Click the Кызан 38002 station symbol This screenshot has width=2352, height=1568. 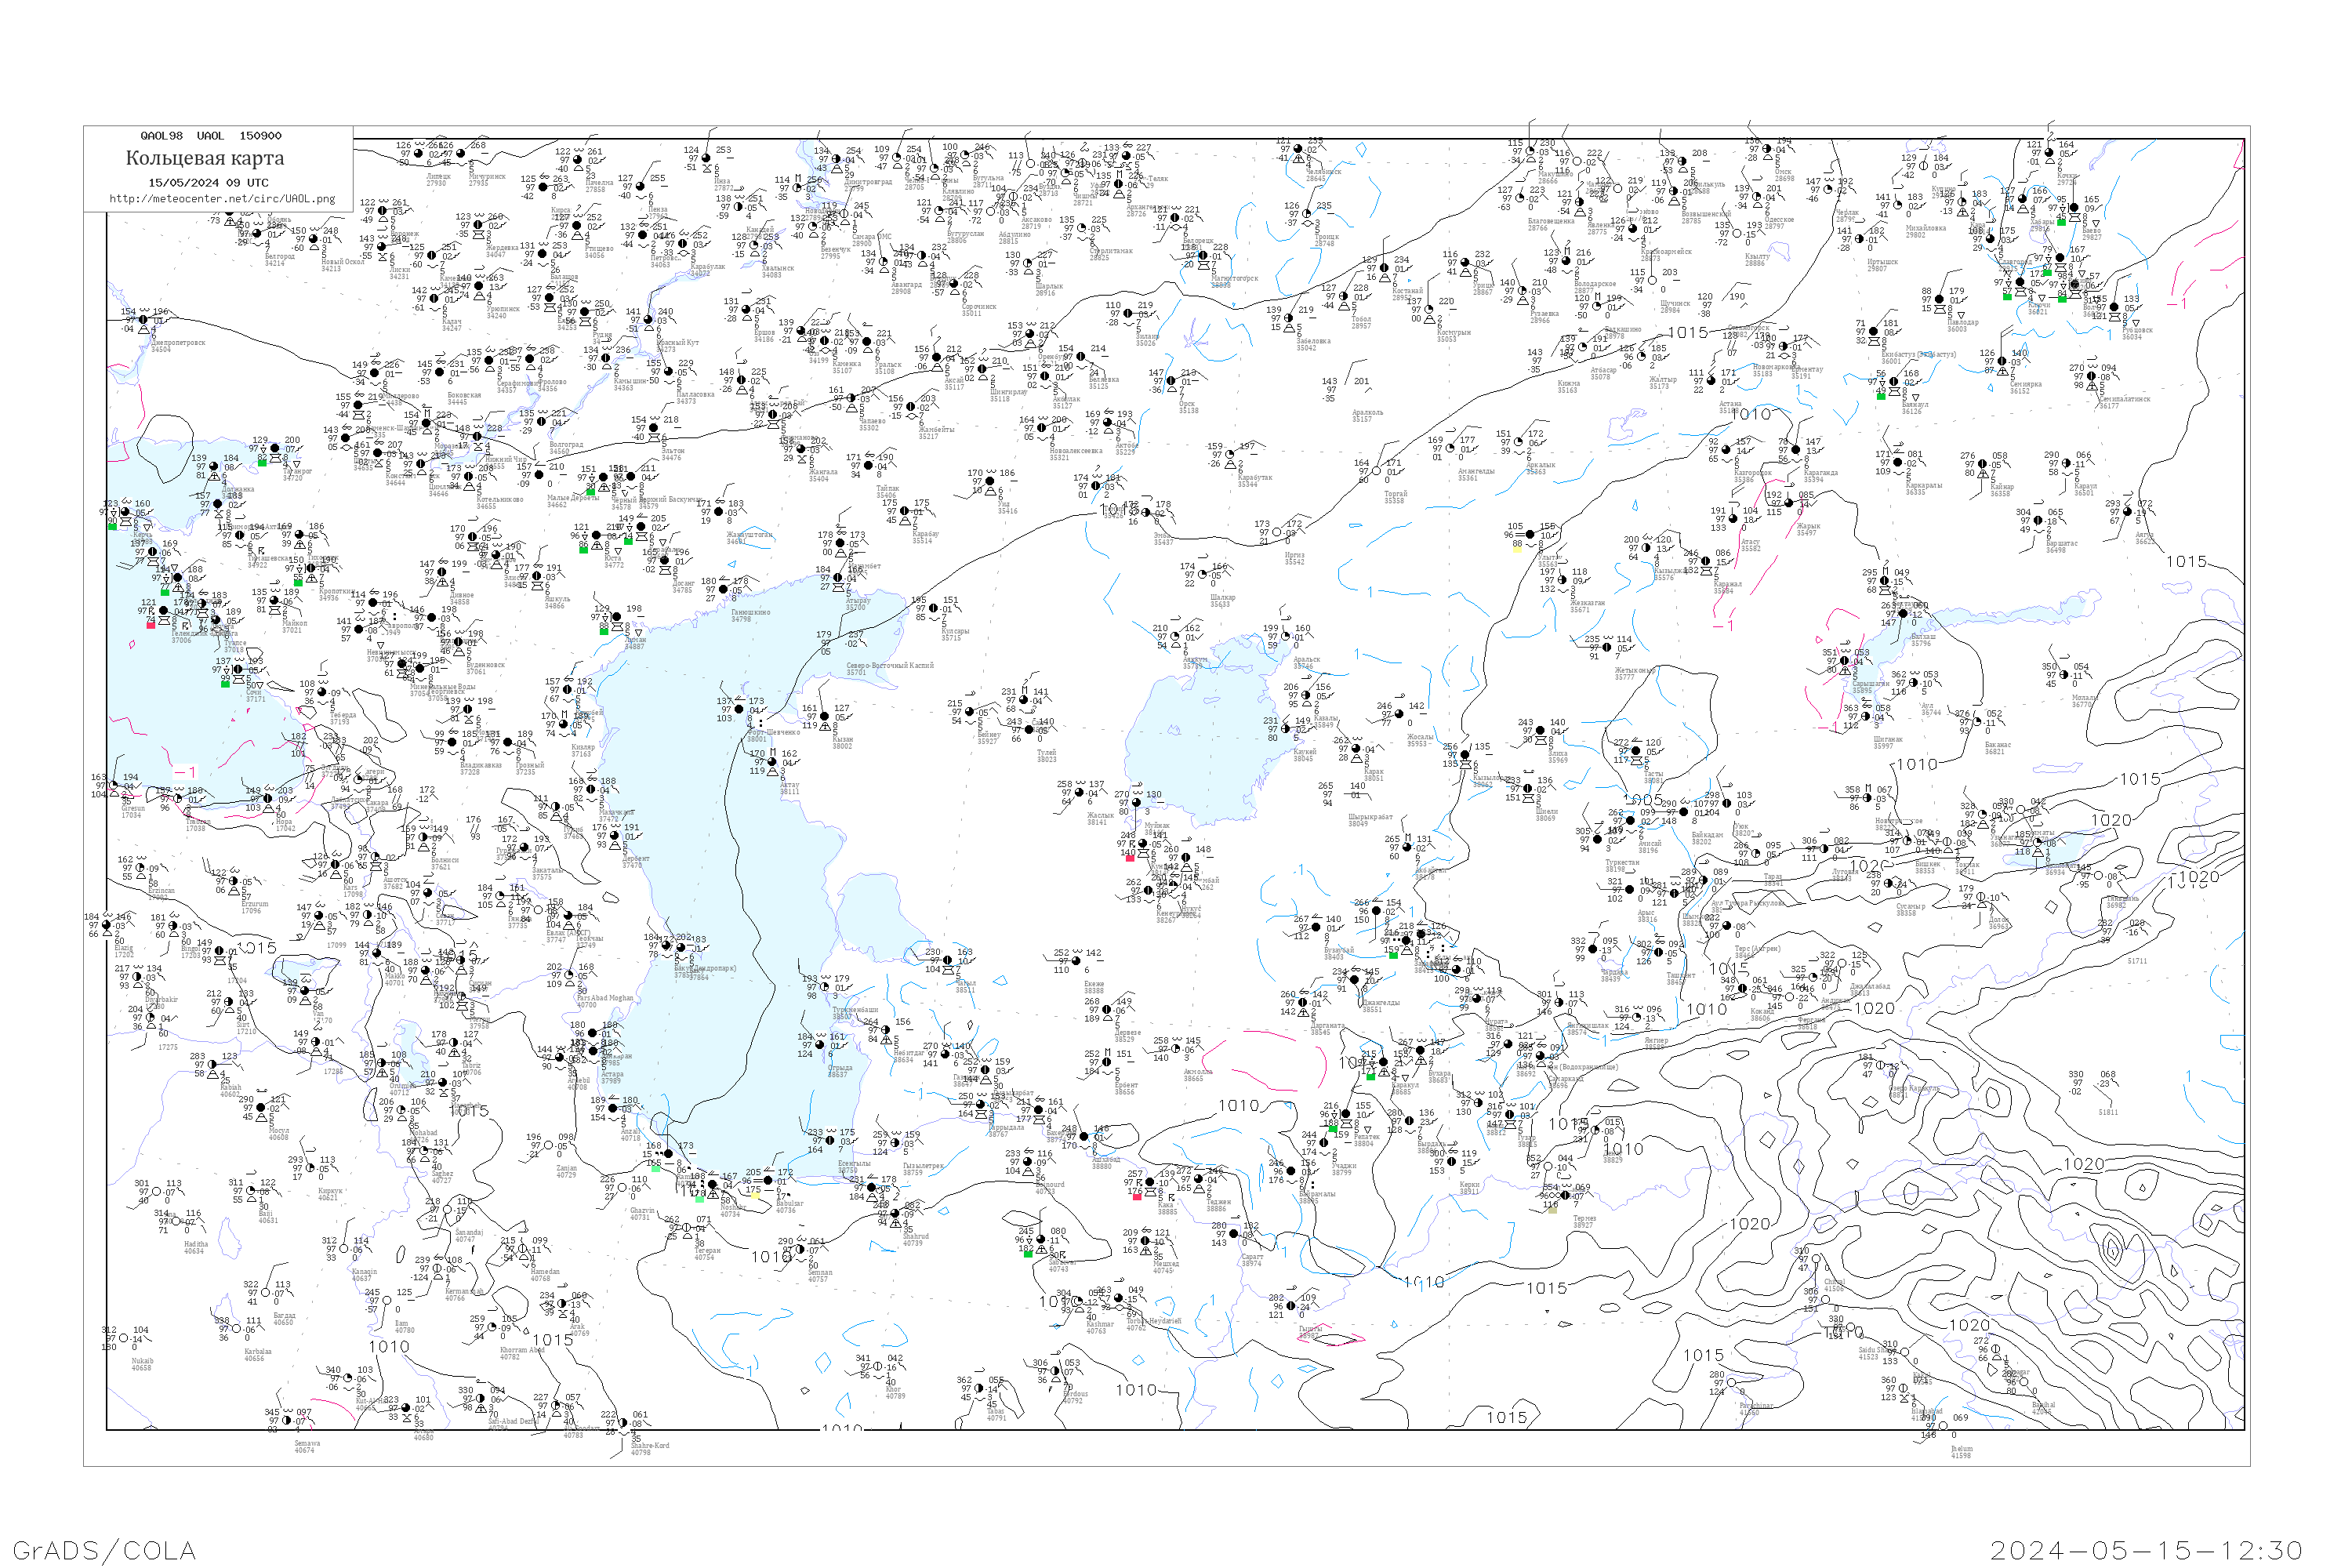(824, 716)
